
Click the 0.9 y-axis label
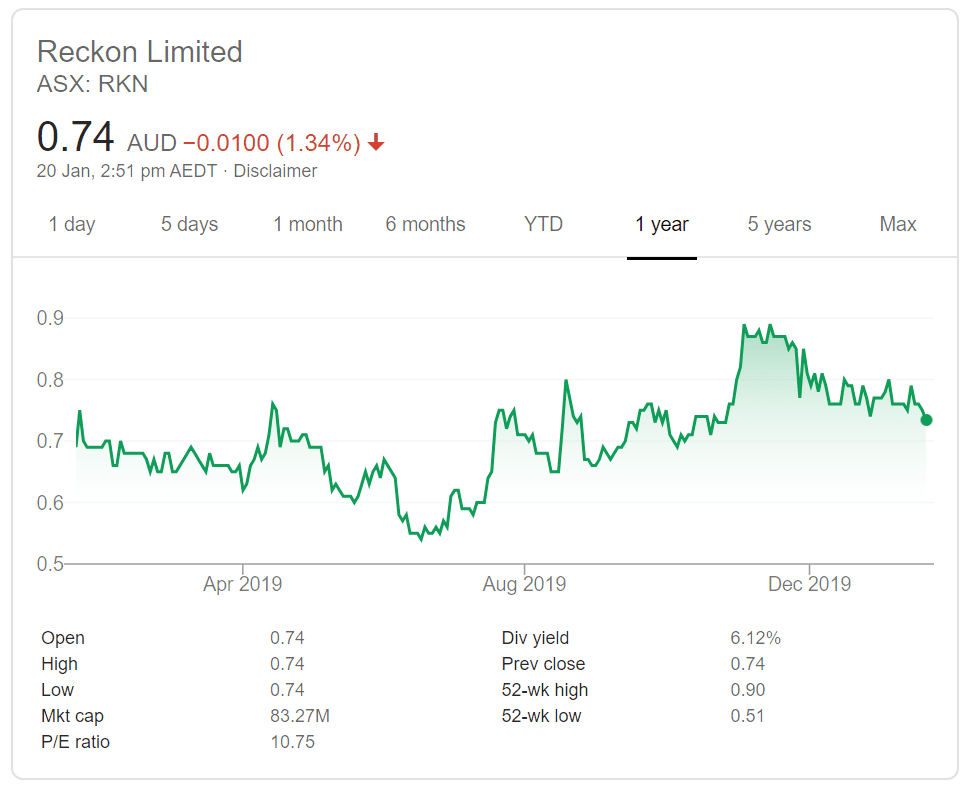coord(50,318)
